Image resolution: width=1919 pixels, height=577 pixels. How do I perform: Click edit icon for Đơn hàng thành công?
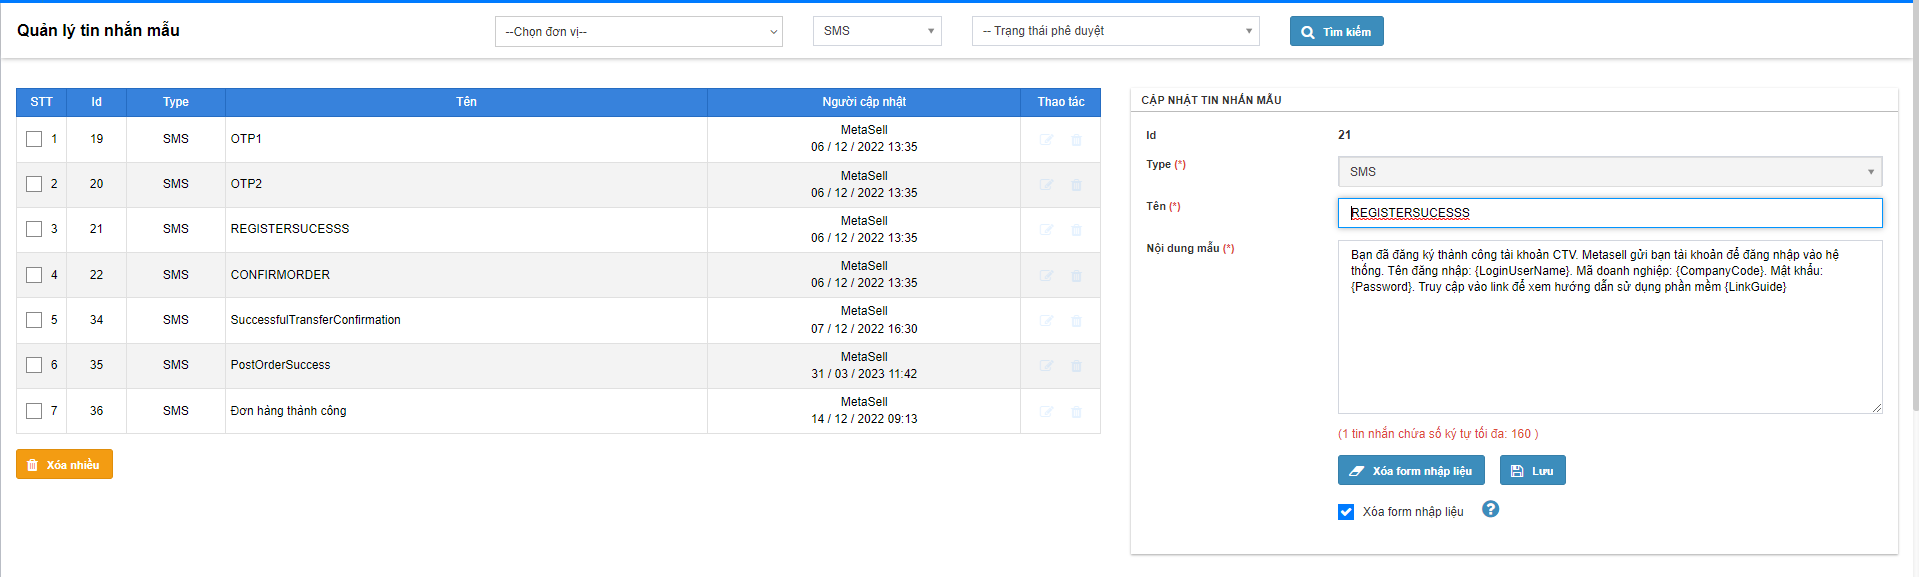(1046, 412)
